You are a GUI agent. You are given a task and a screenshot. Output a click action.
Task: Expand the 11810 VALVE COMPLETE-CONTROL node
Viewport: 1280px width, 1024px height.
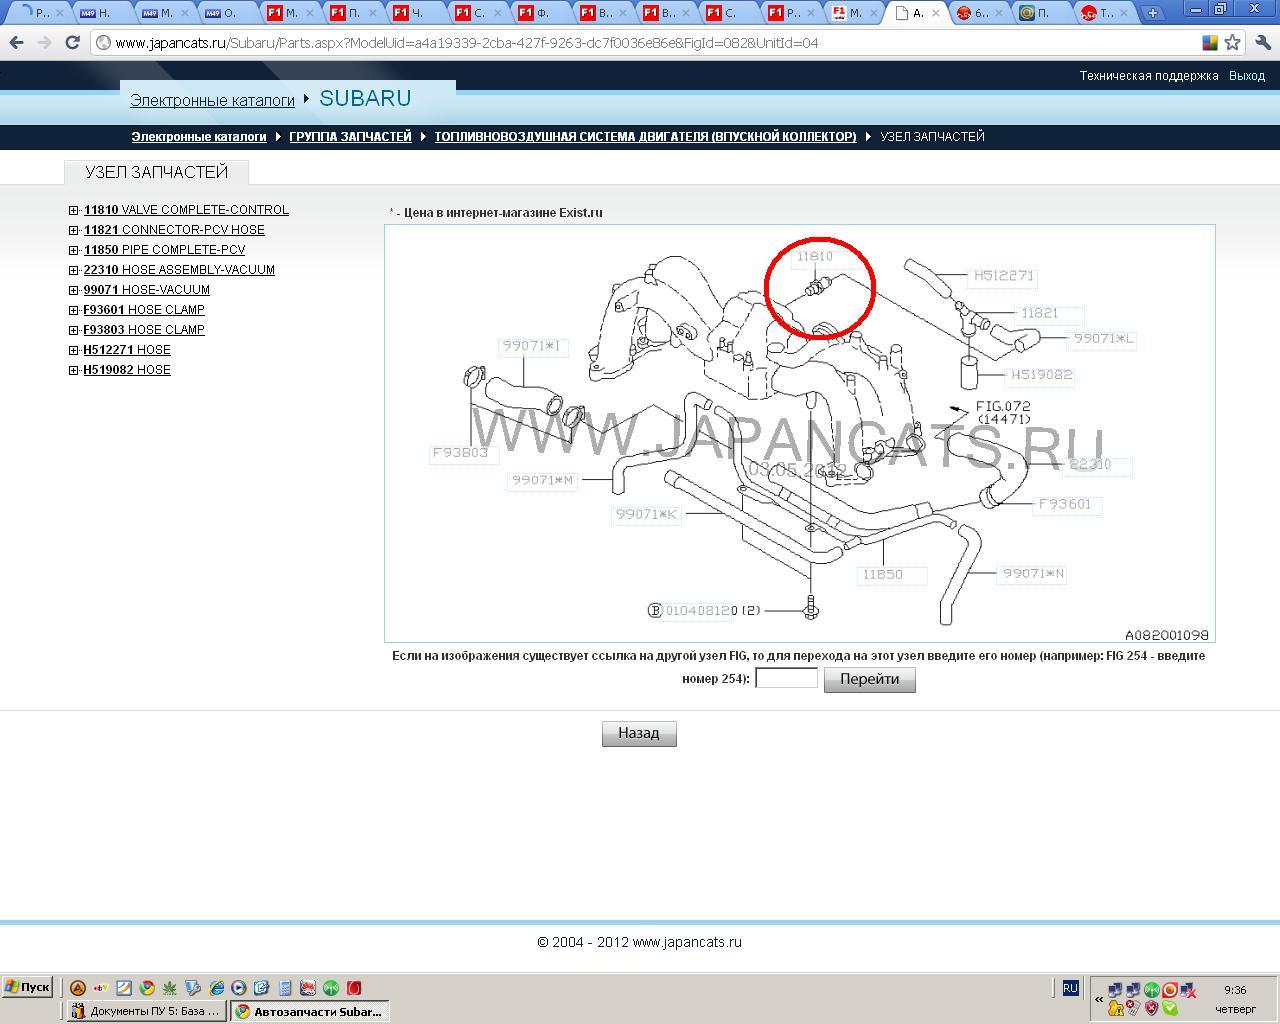tap(74, 210)
